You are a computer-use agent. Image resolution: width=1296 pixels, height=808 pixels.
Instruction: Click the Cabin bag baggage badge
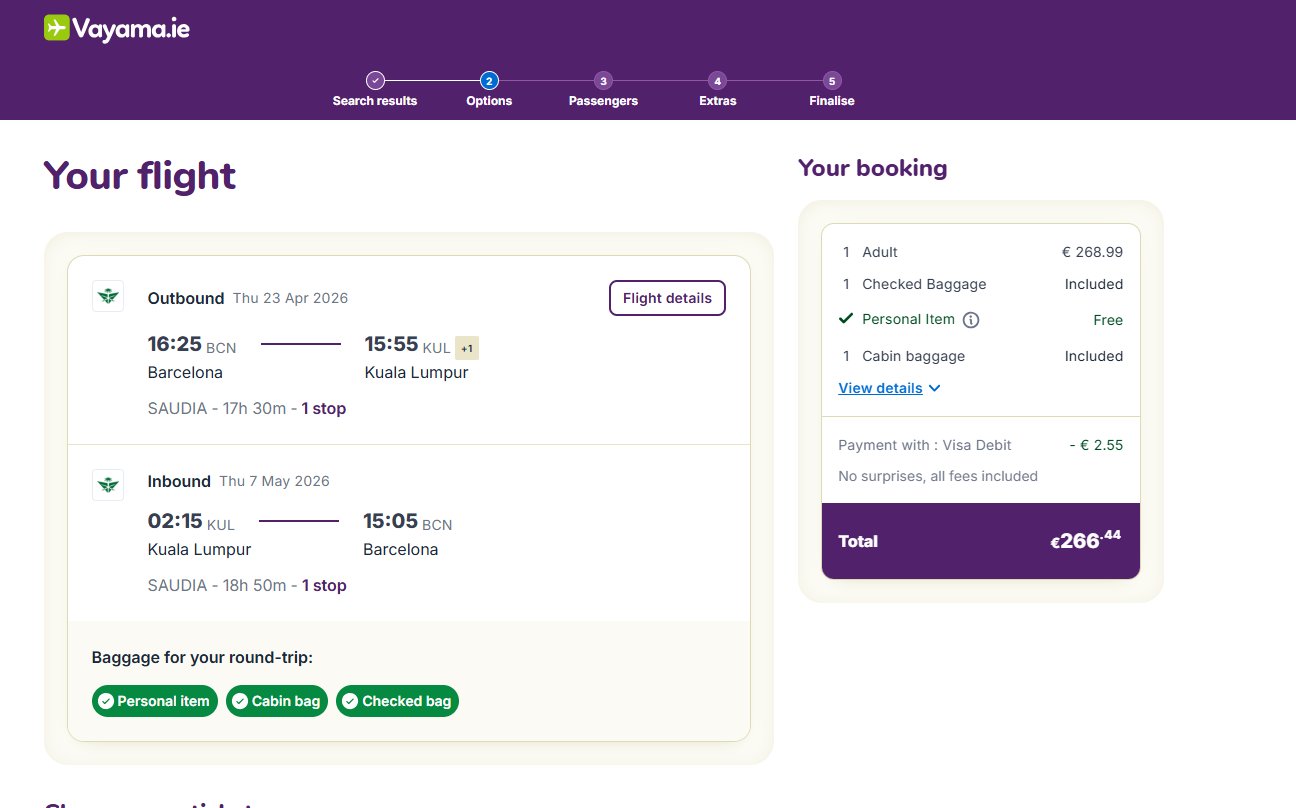click(277, 701)
